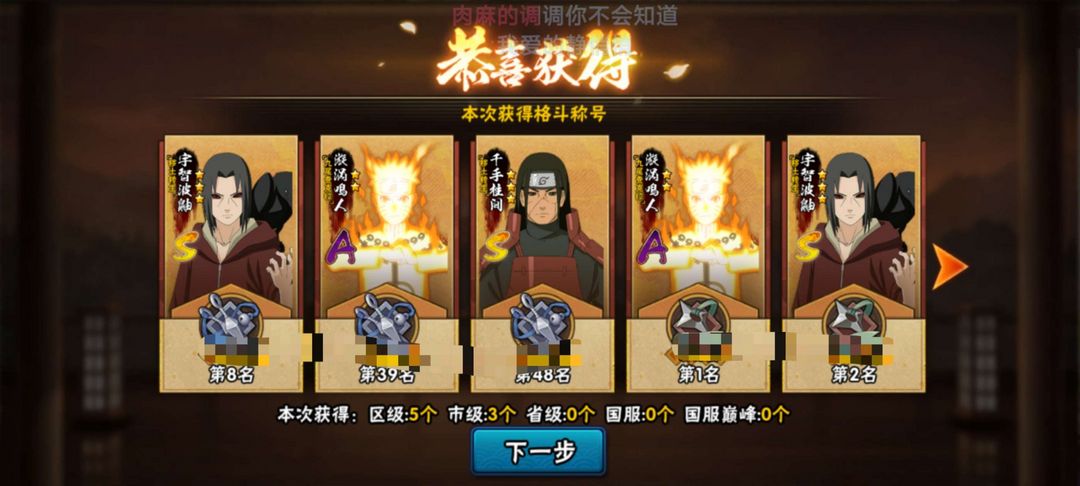Select the 漩涡鸣人 card ranked 第1名

698,263
